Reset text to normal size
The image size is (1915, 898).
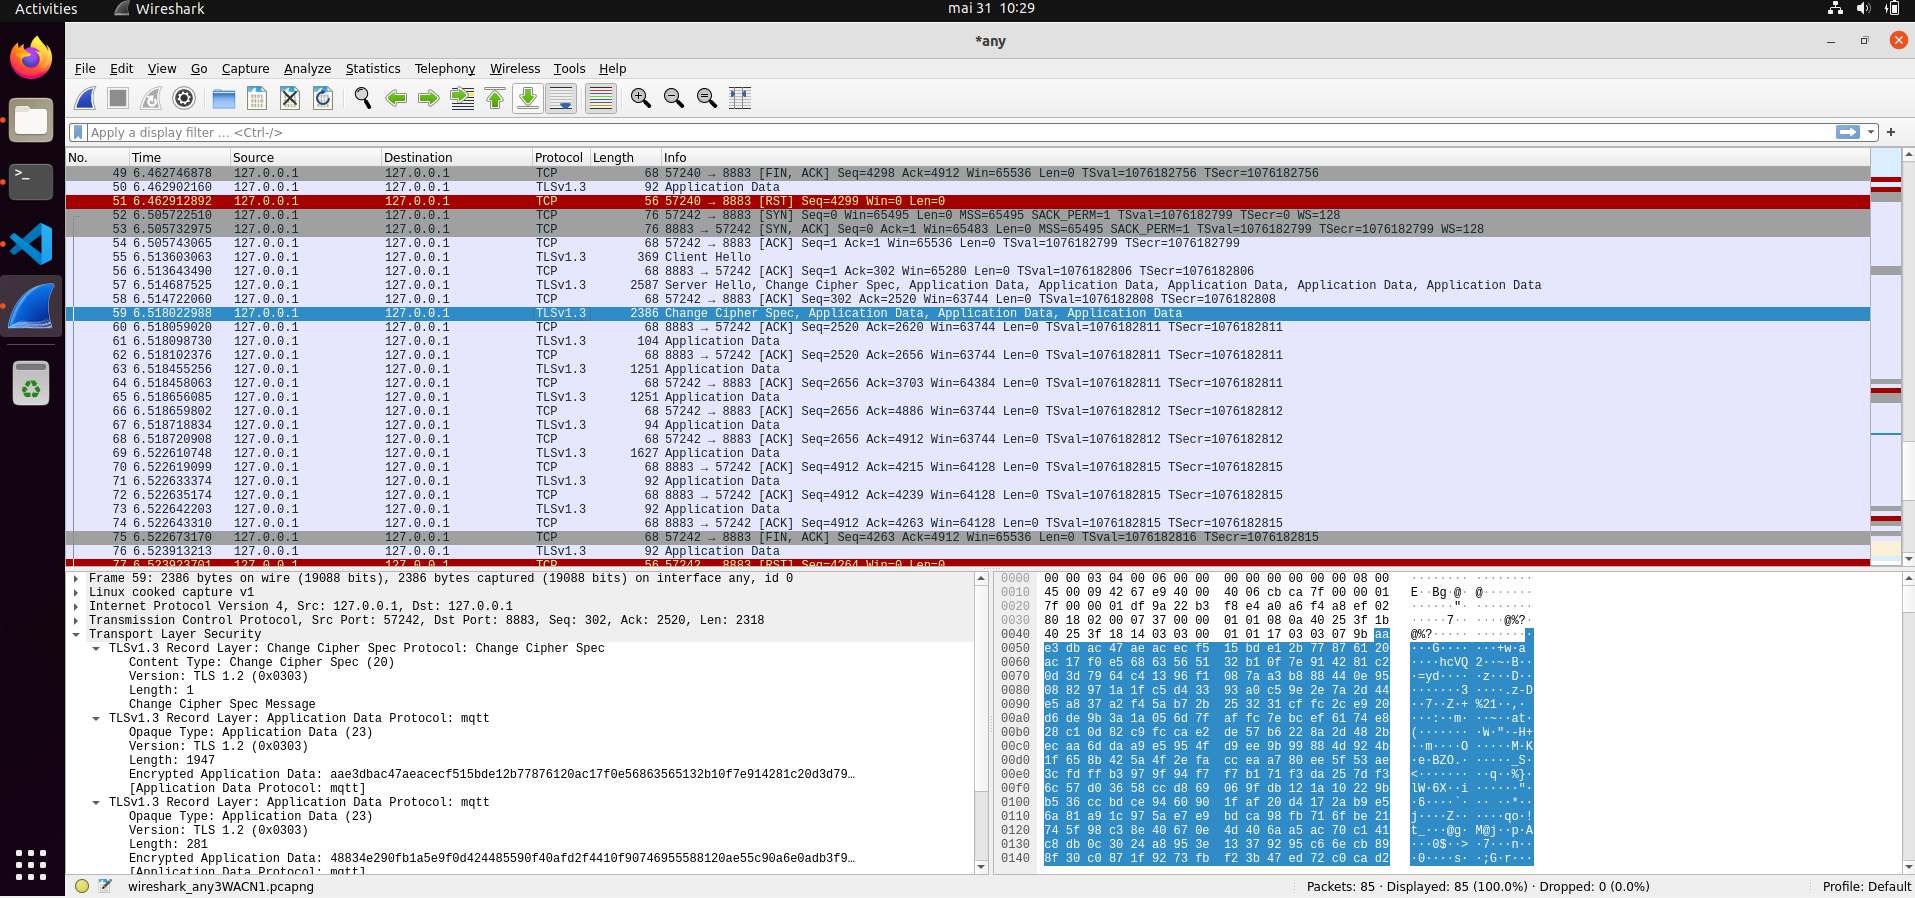[x=707, y=98]
